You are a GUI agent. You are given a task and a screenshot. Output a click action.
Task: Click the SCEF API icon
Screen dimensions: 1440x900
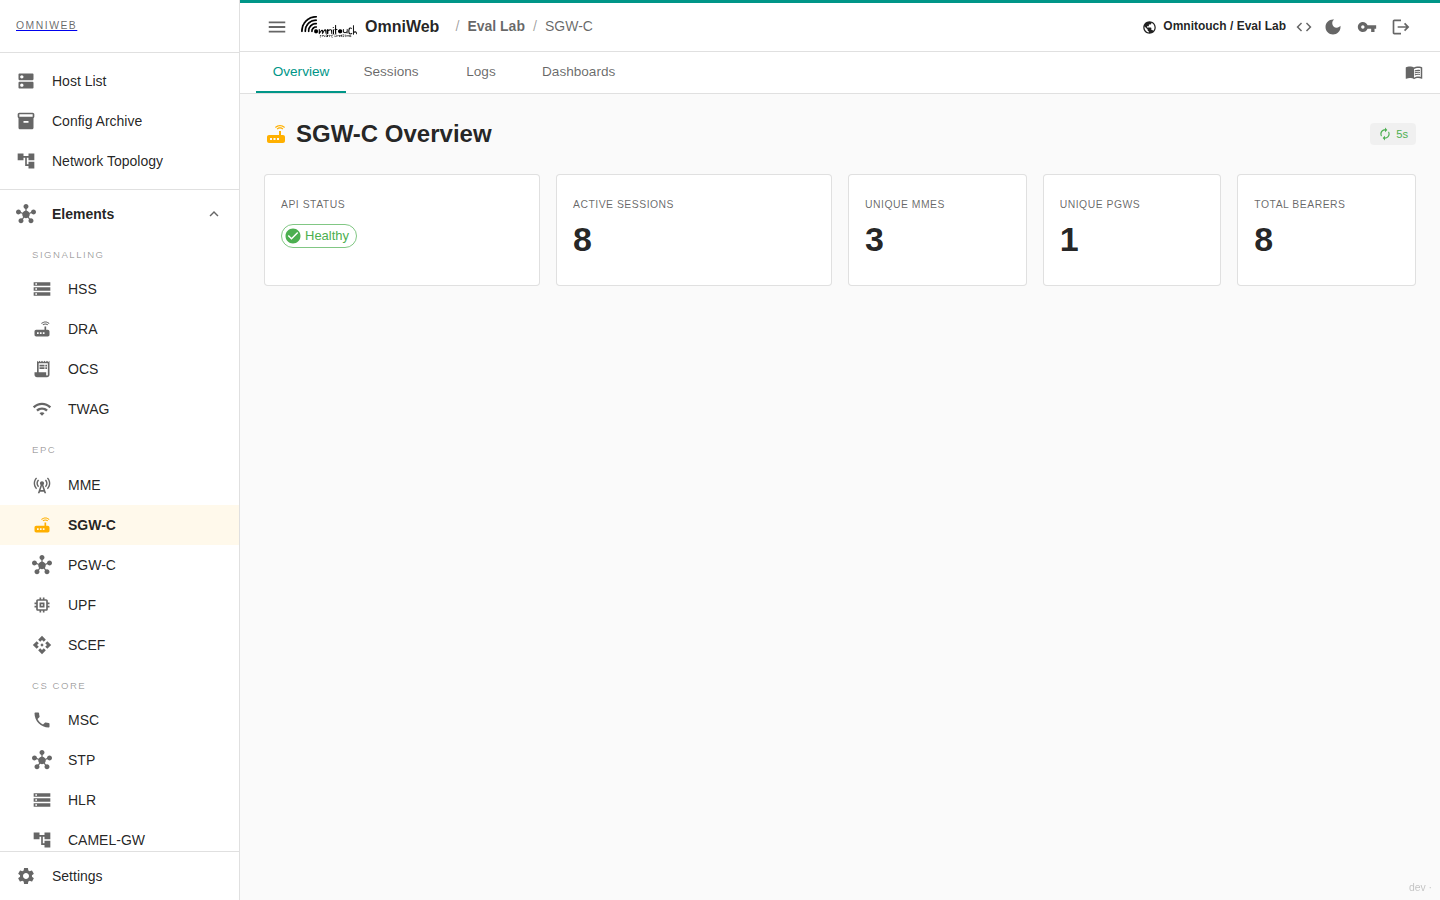42,645
